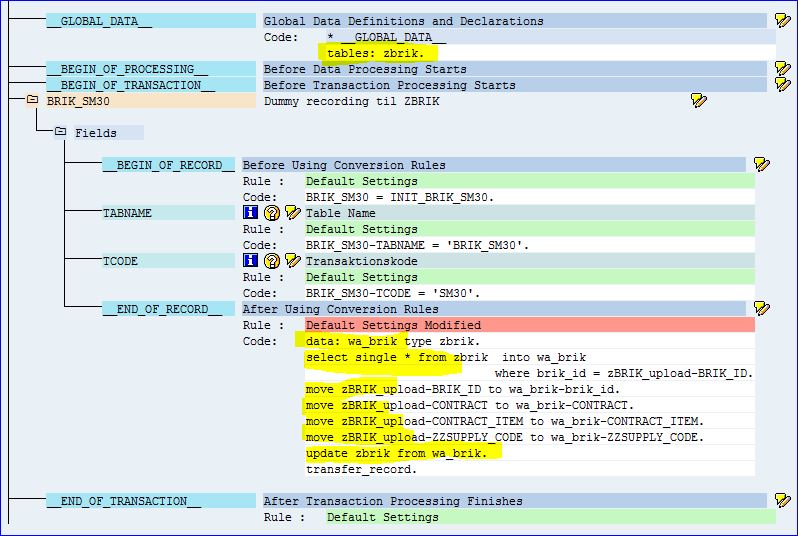
Task: Click edit pencil icon for __END_OF_RECORD__ row
Action: 761,308
